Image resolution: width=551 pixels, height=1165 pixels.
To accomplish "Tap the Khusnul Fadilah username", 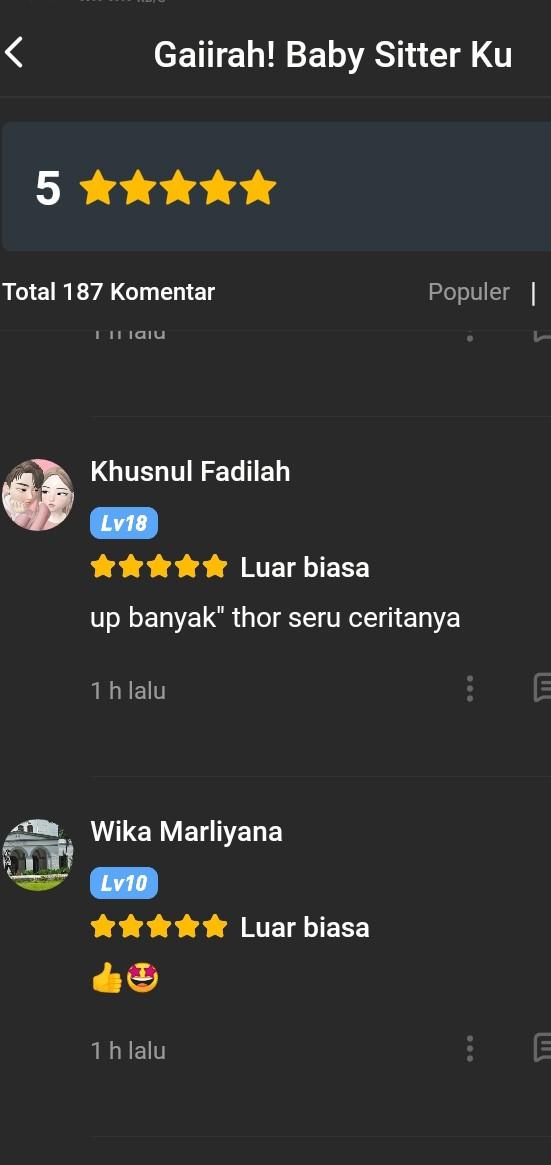I will (190, 471).
